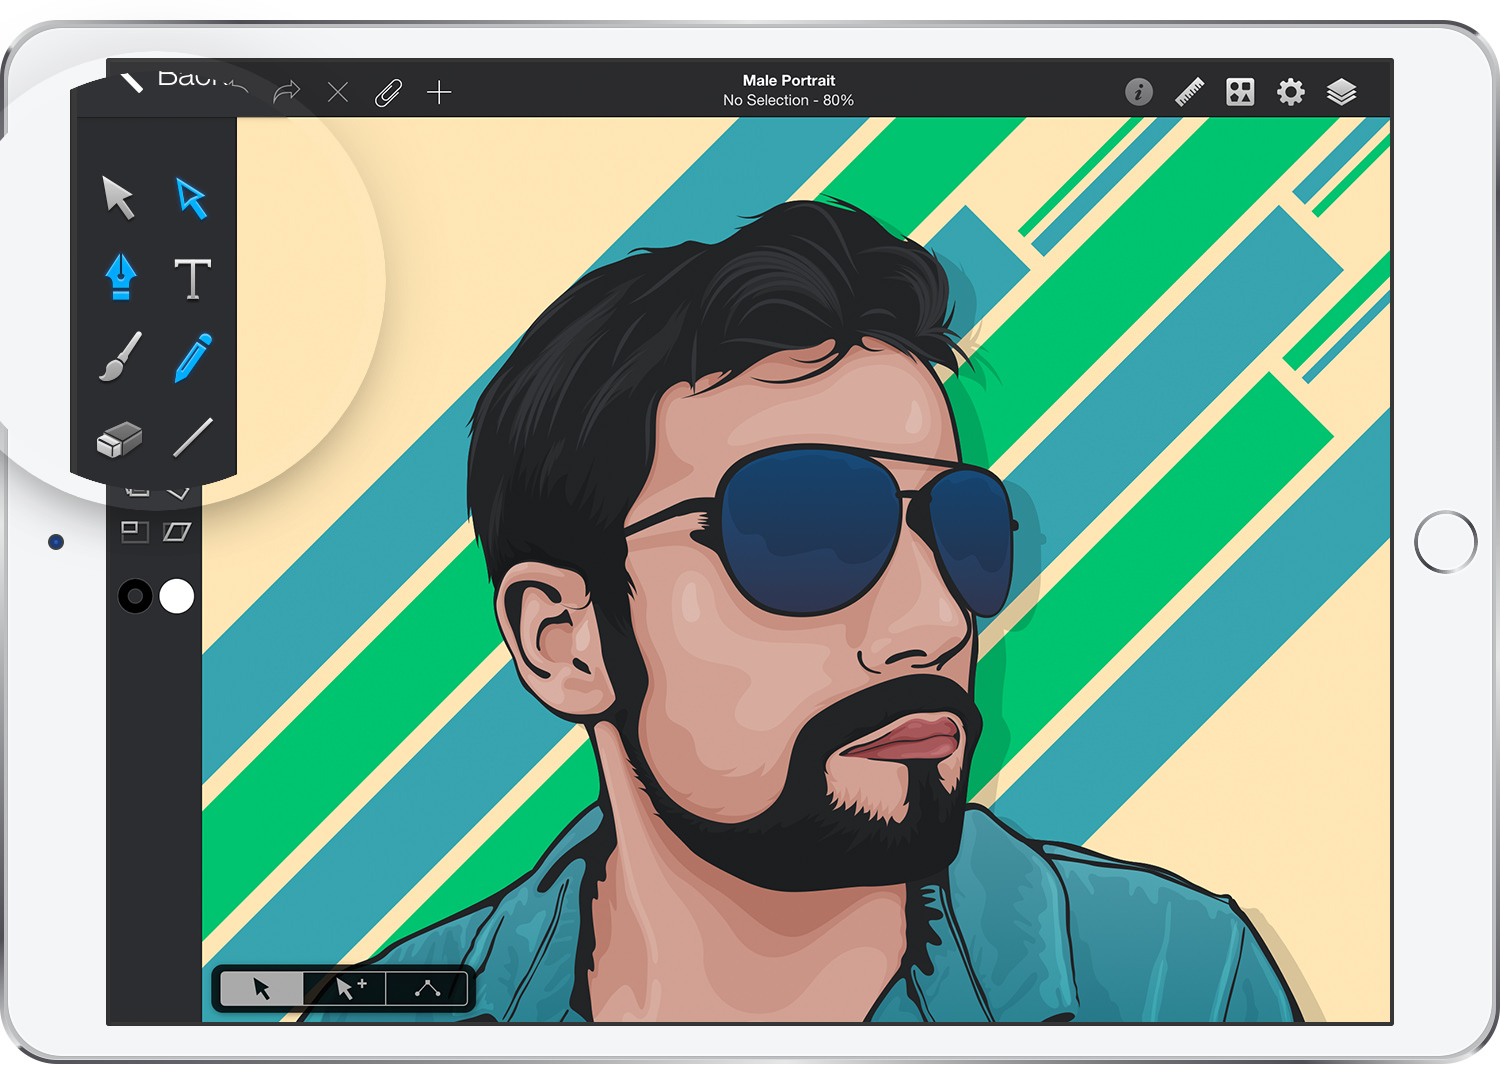Screen dimensions: 1500x1084
Task: Switch to arrow-plus add selection mode
Action: coord(345,989)
